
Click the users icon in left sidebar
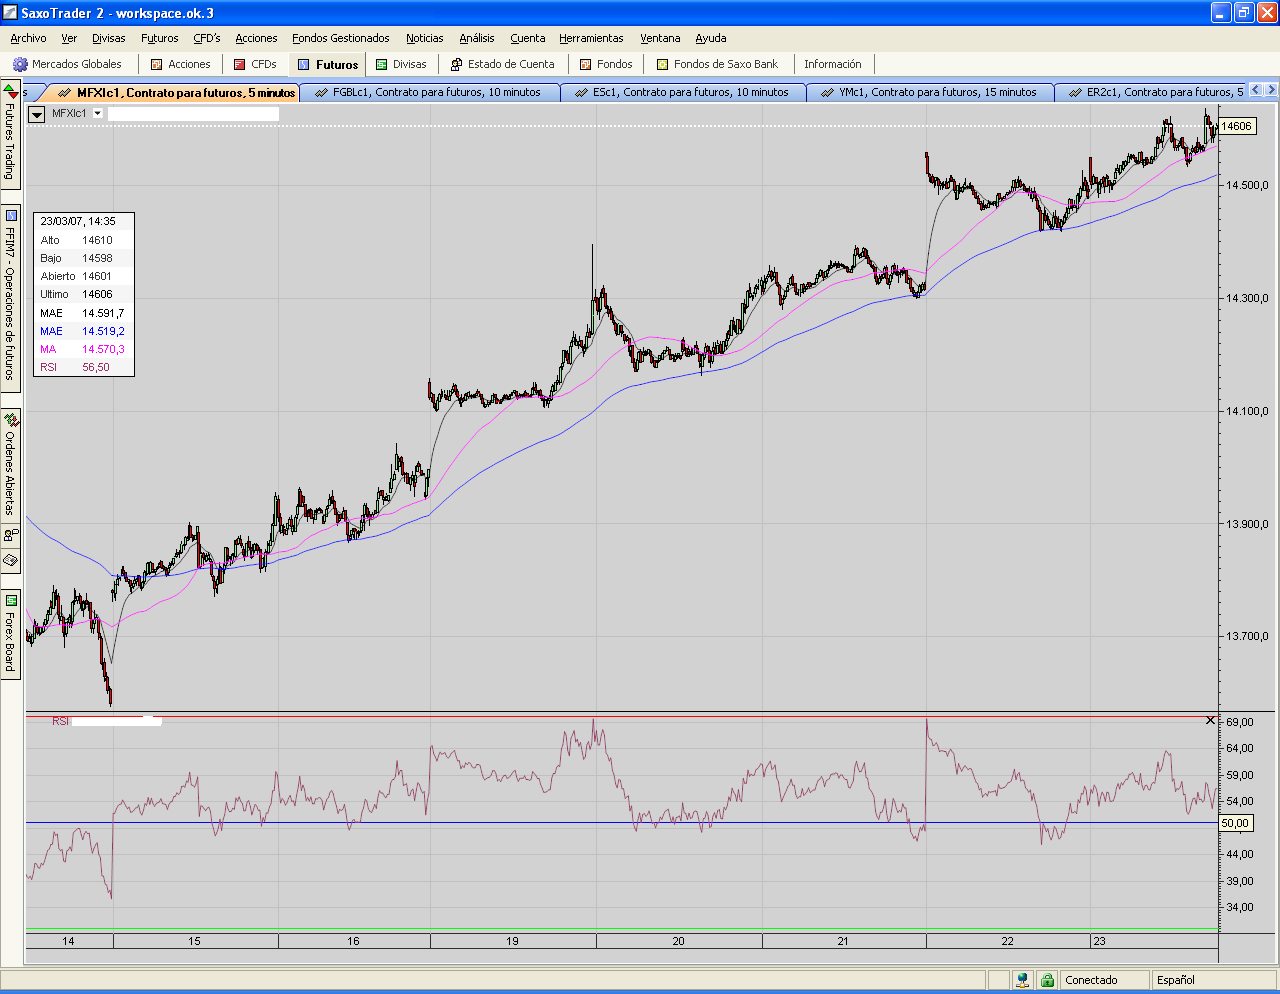pyautogui.click(x=10, y=535)
